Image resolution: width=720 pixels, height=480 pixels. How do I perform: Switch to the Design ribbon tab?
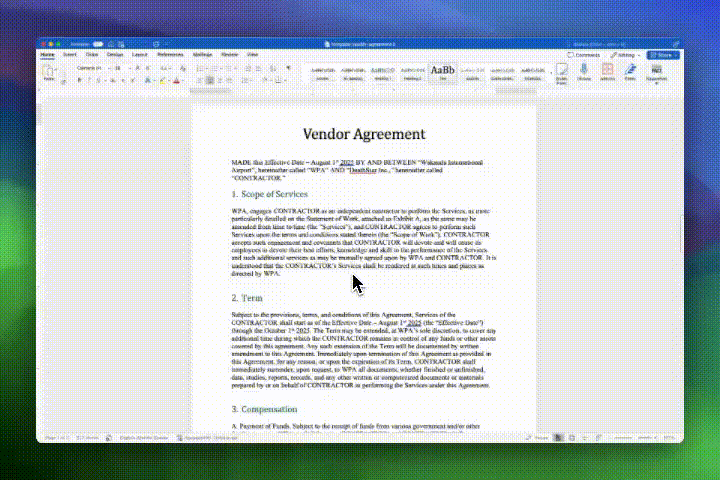115,55
